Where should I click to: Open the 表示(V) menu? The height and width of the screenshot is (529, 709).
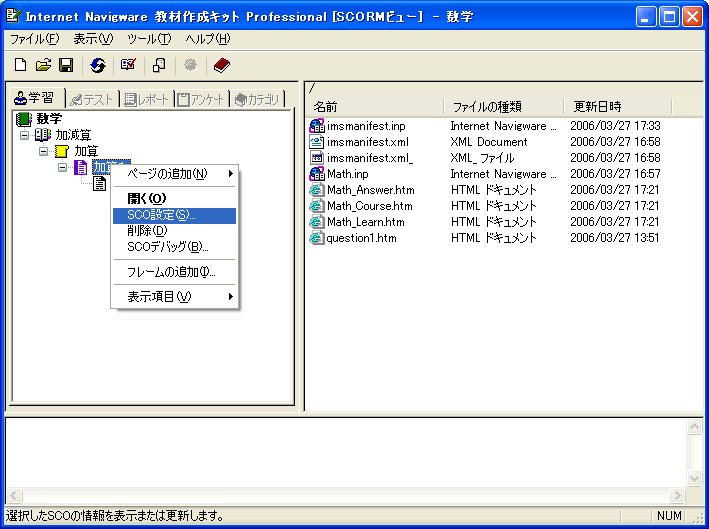tap(93, 39)
